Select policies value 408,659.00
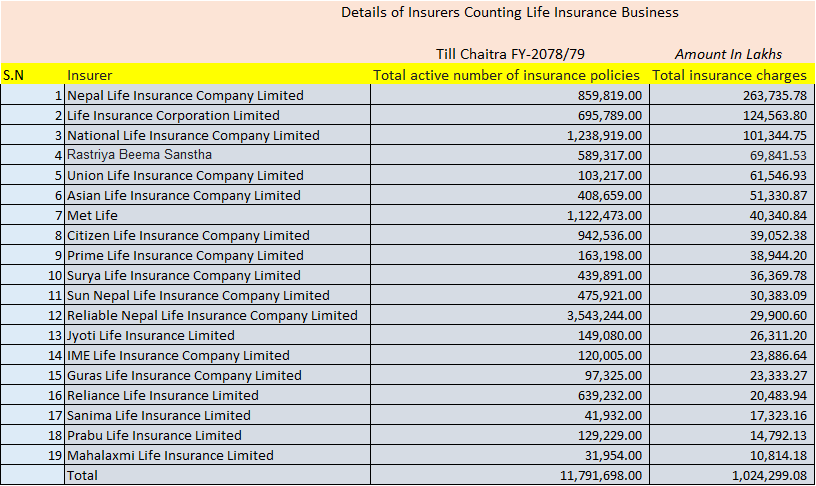816x486 pixels. 610,196
